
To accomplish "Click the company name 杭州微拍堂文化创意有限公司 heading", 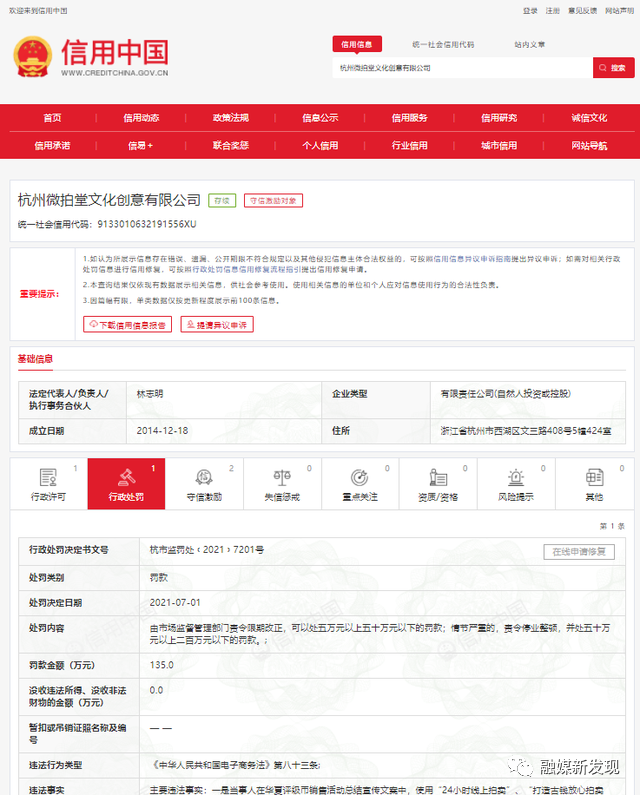I will 109,200.
